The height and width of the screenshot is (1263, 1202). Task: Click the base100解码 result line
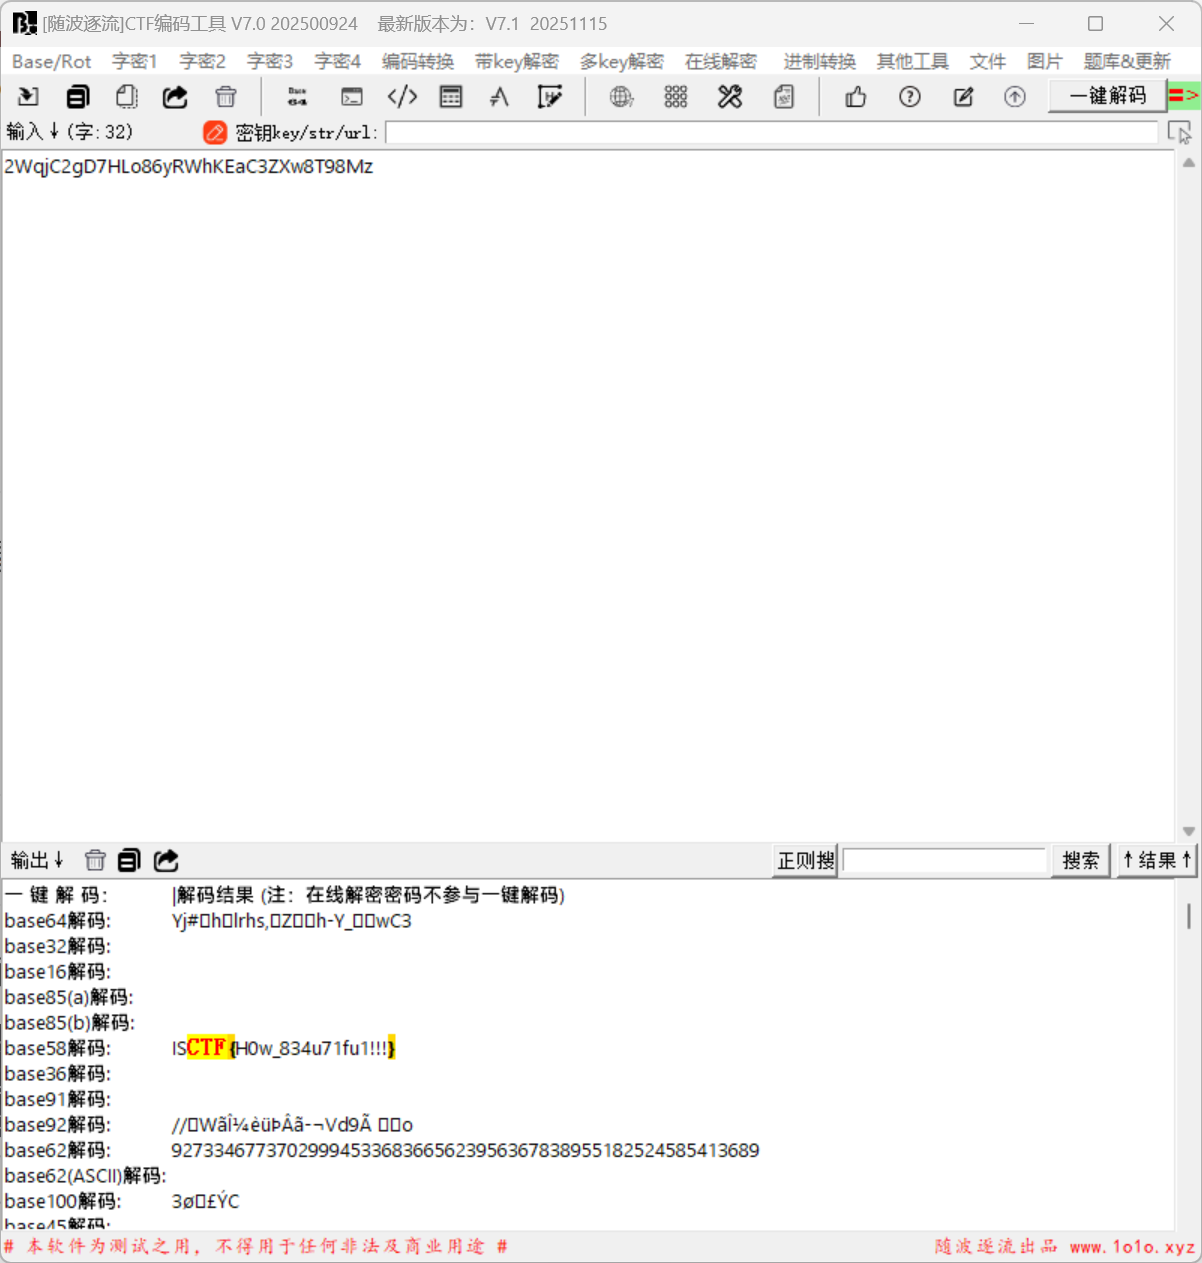(205, 1201)
